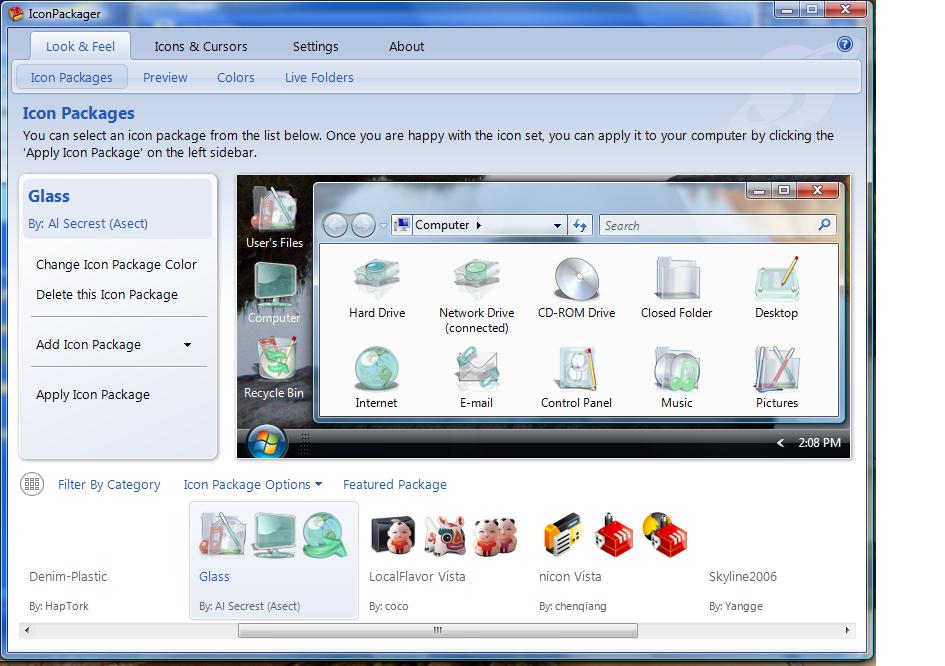Open the recent pages arrow in preview
The image size is (945, 666).
[383, 225]
